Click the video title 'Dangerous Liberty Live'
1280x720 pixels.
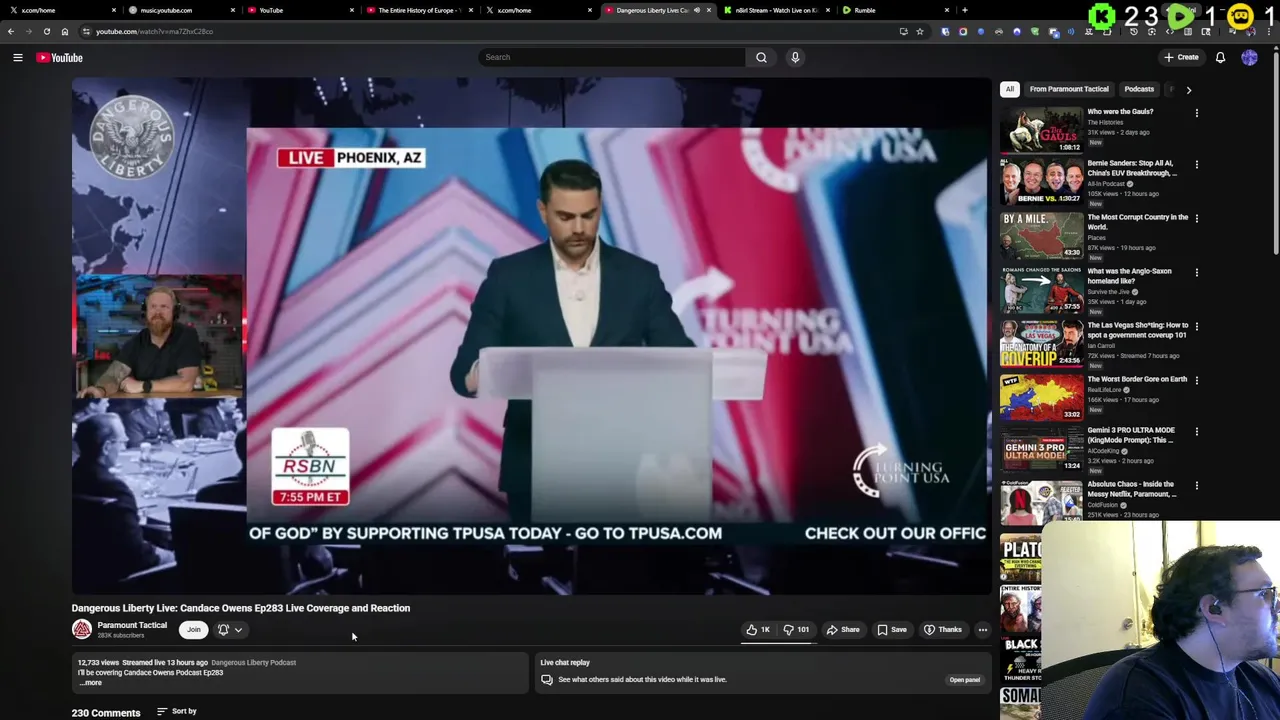[x=241, y=608]
